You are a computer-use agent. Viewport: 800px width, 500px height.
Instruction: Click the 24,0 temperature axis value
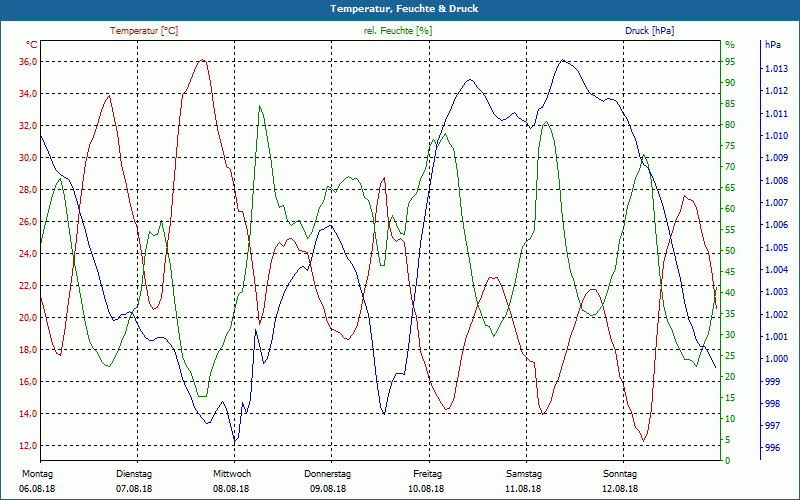[28, 254]
